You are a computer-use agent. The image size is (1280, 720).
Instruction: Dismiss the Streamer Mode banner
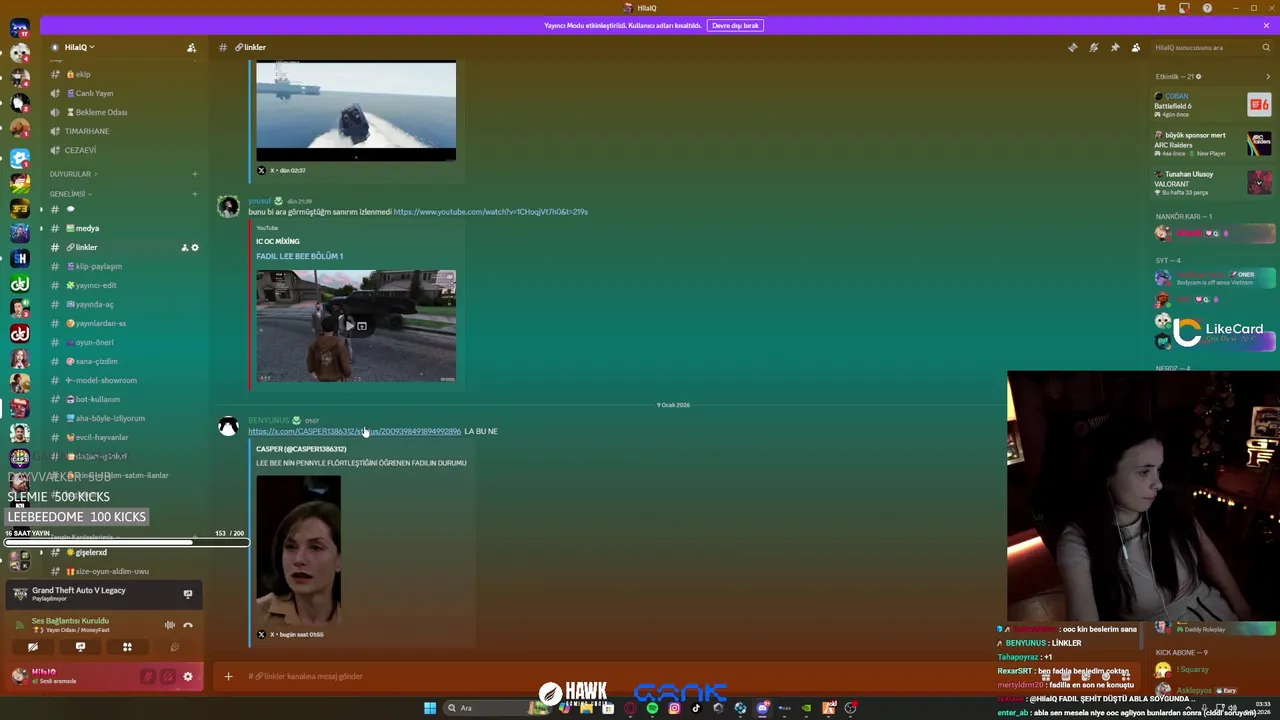click(1266, 25)
